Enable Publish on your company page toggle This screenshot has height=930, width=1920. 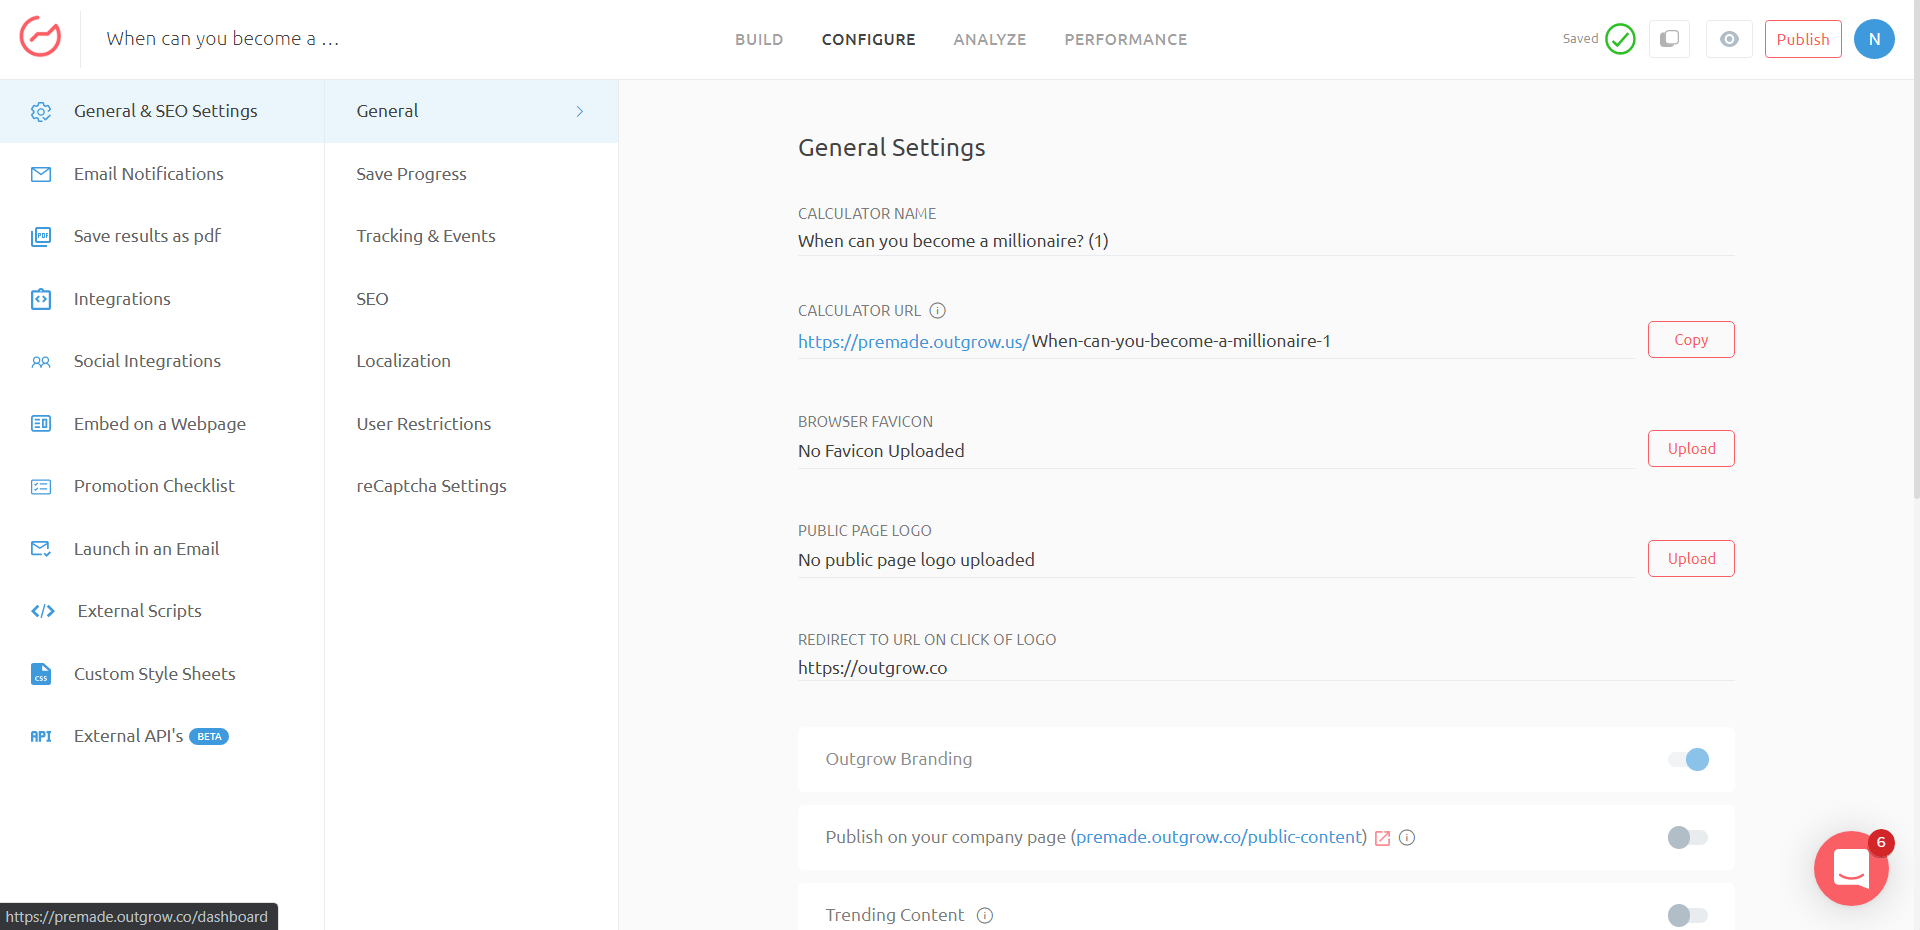click(x=1688, y=837)
